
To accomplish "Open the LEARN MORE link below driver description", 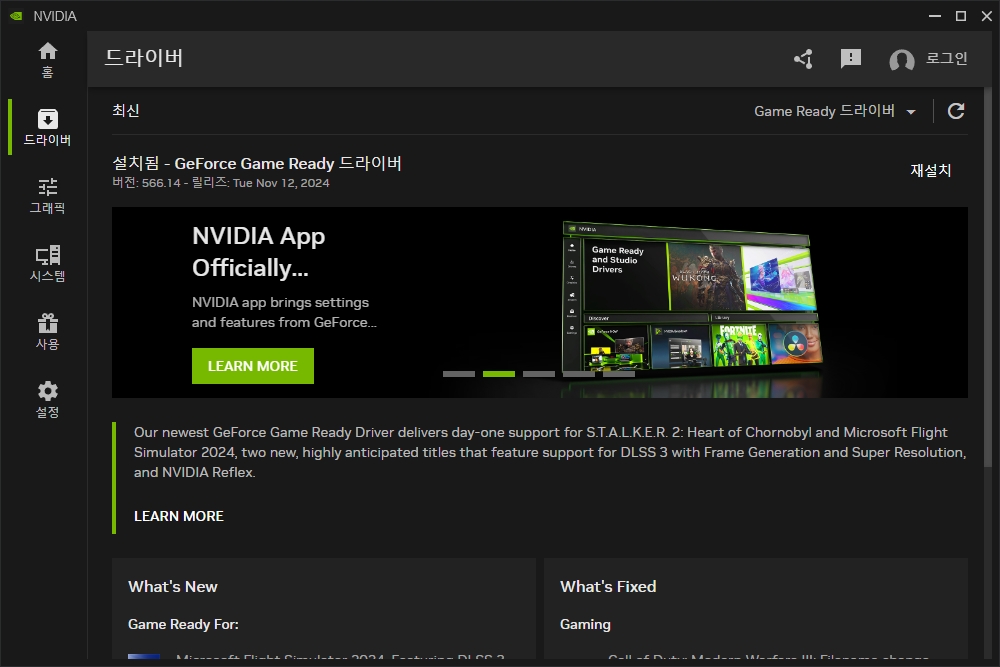I will point(179,516).
